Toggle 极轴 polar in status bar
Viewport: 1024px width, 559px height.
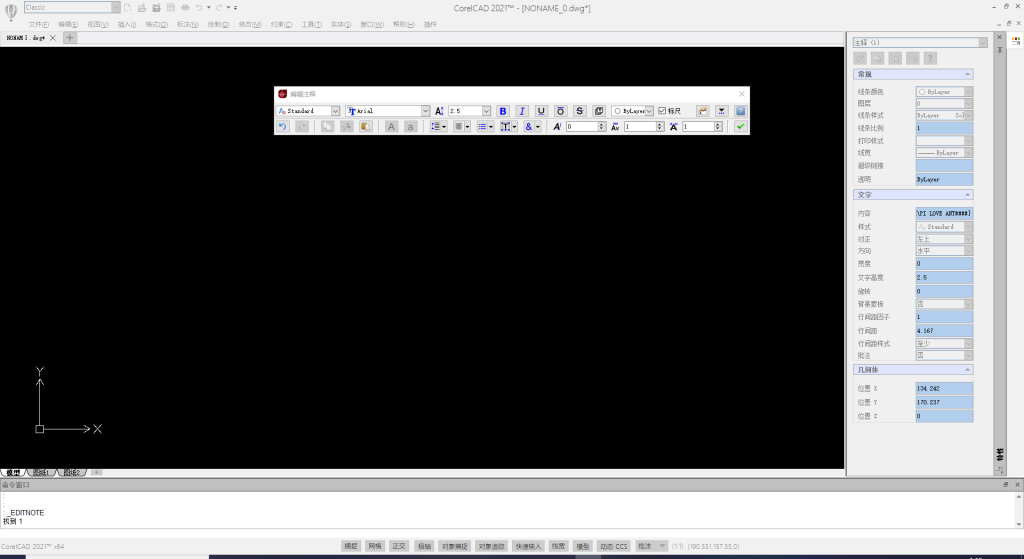click(x=424, y=546)
